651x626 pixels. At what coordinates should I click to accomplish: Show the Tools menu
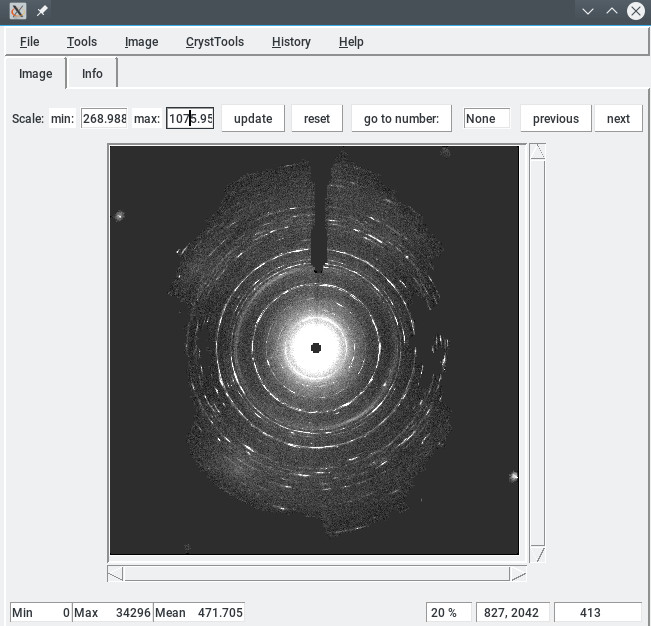[x=82, y=42]
